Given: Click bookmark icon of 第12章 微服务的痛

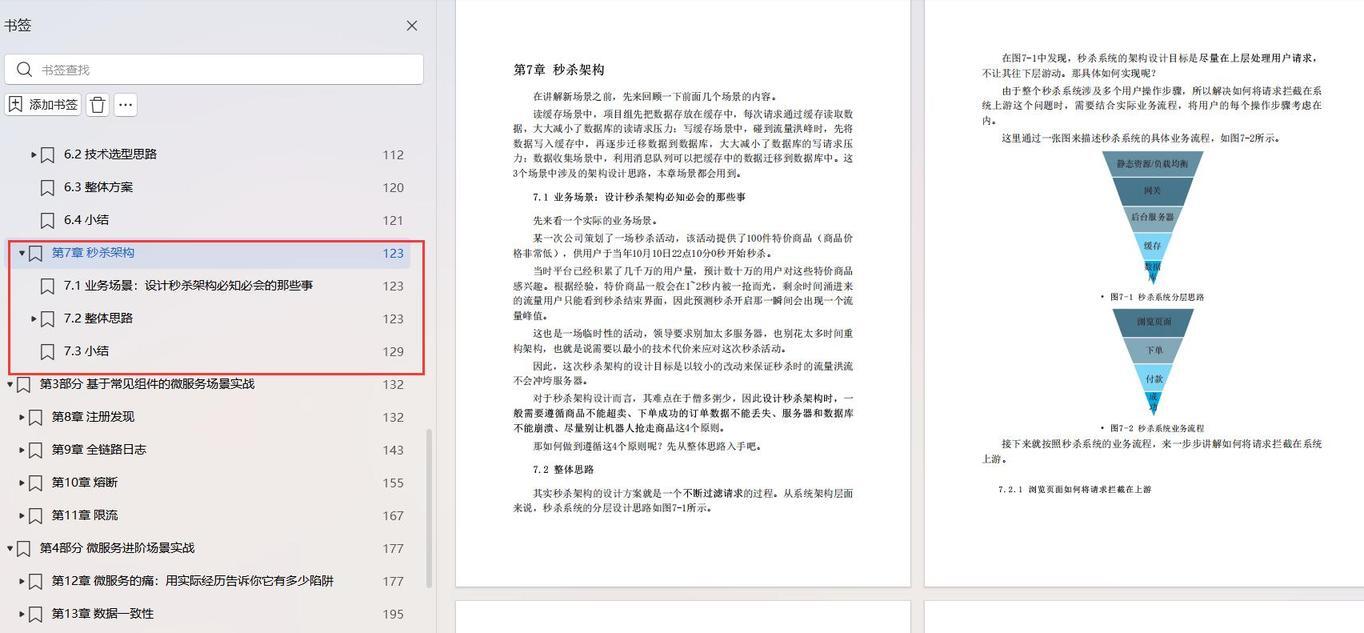Looking at the screenshot, I should tap(35, 581).
